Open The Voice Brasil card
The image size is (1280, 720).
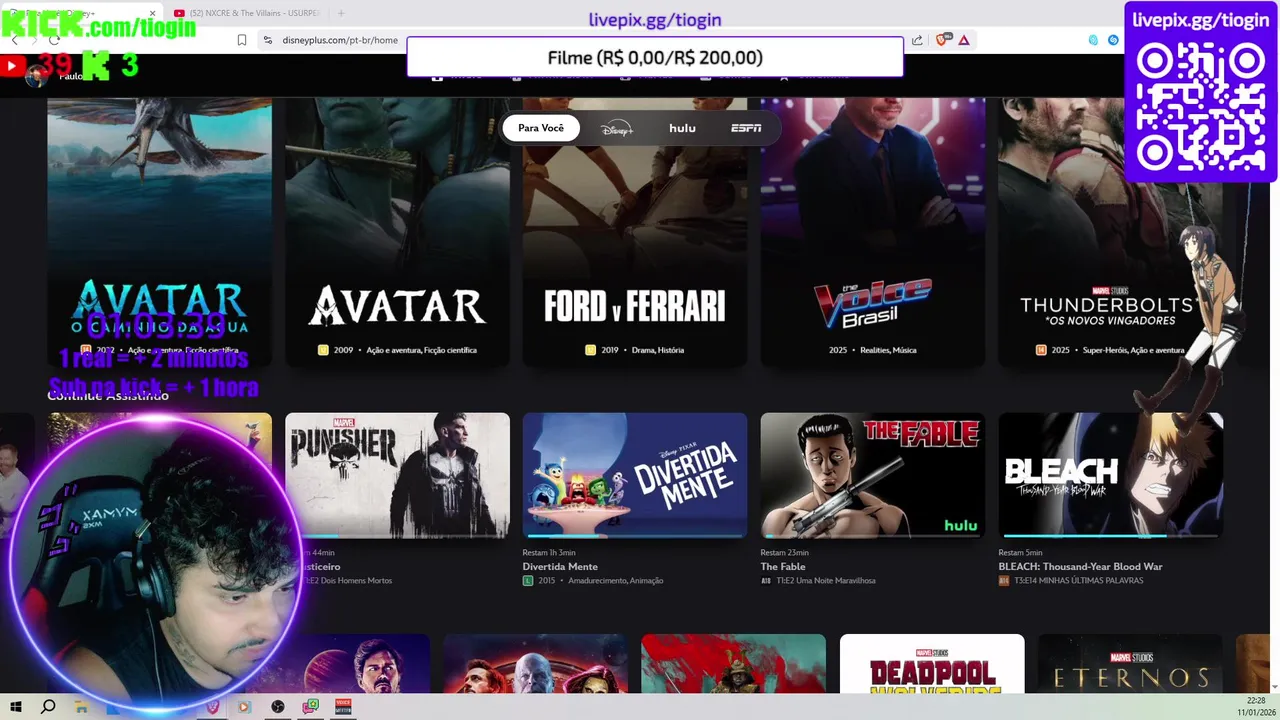[873, 232]
